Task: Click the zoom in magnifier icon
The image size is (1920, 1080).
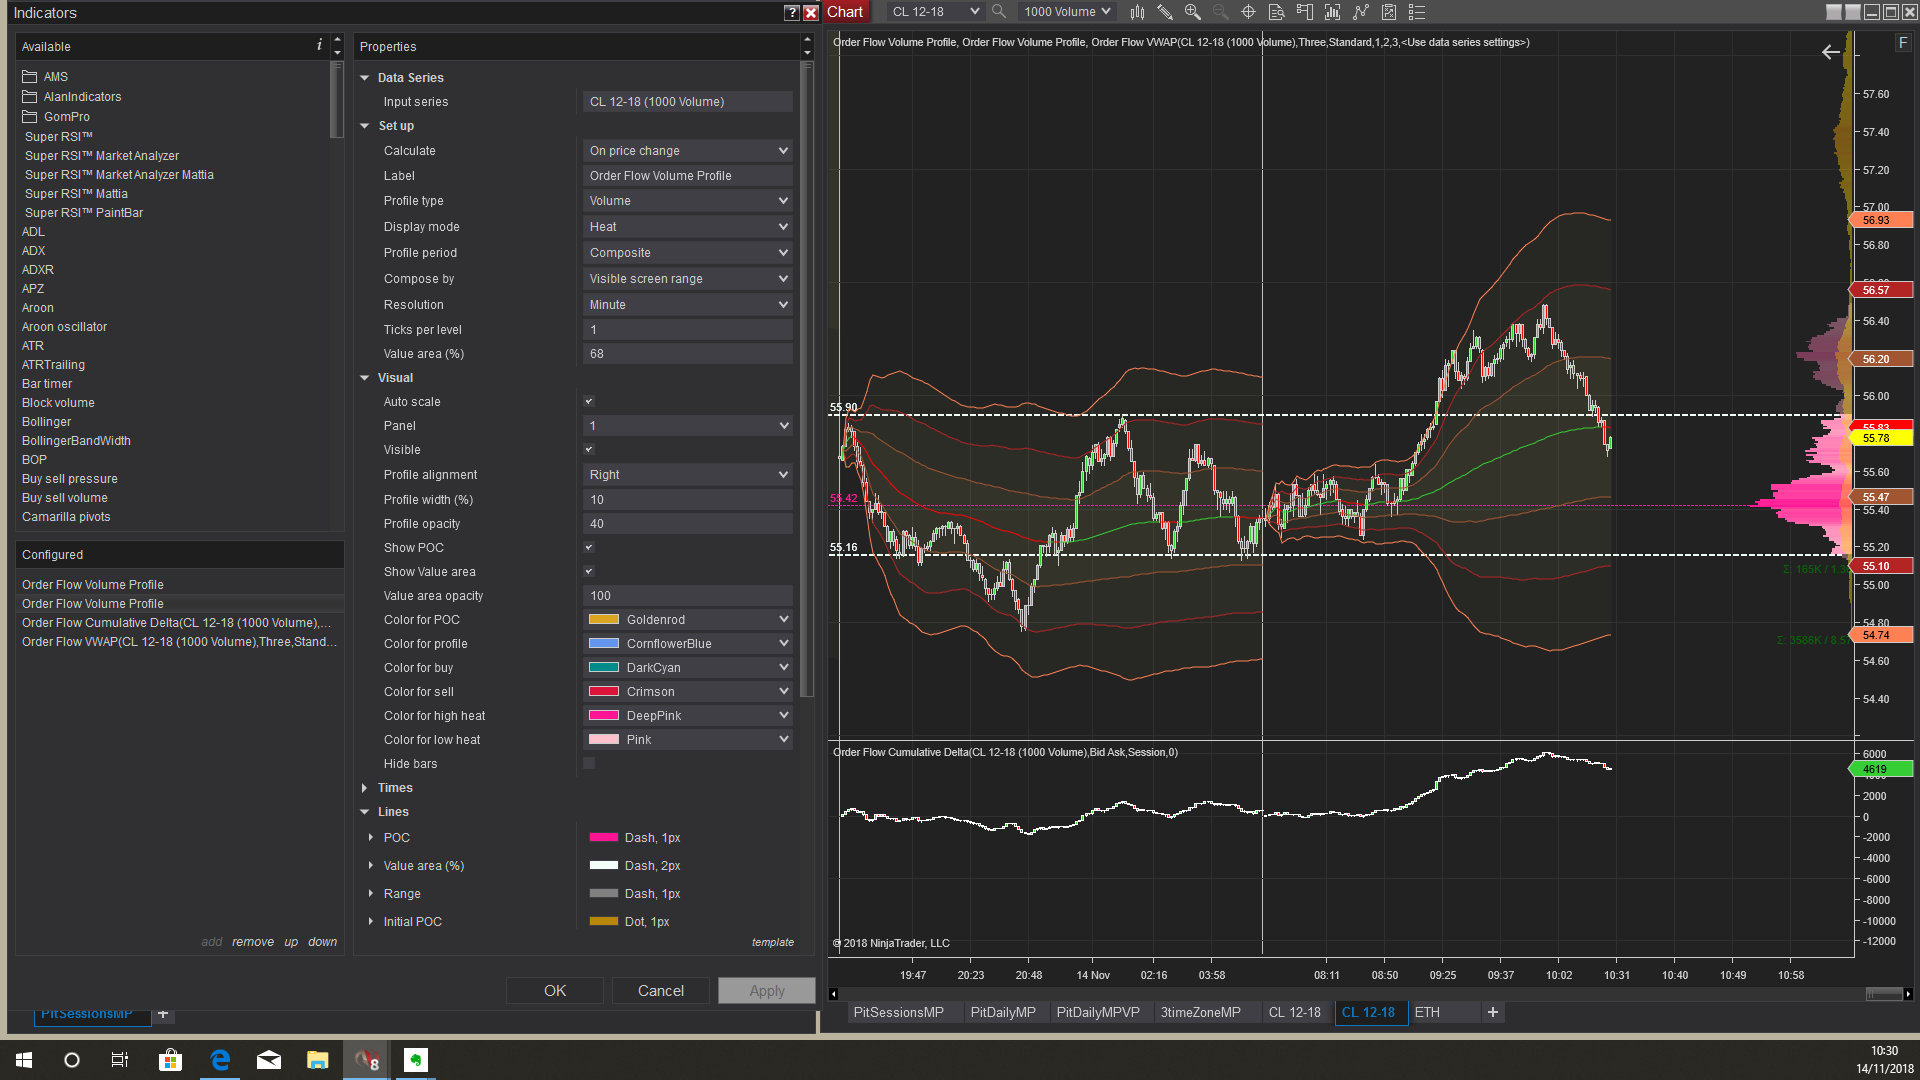Action: click(x=1192, y=12)
